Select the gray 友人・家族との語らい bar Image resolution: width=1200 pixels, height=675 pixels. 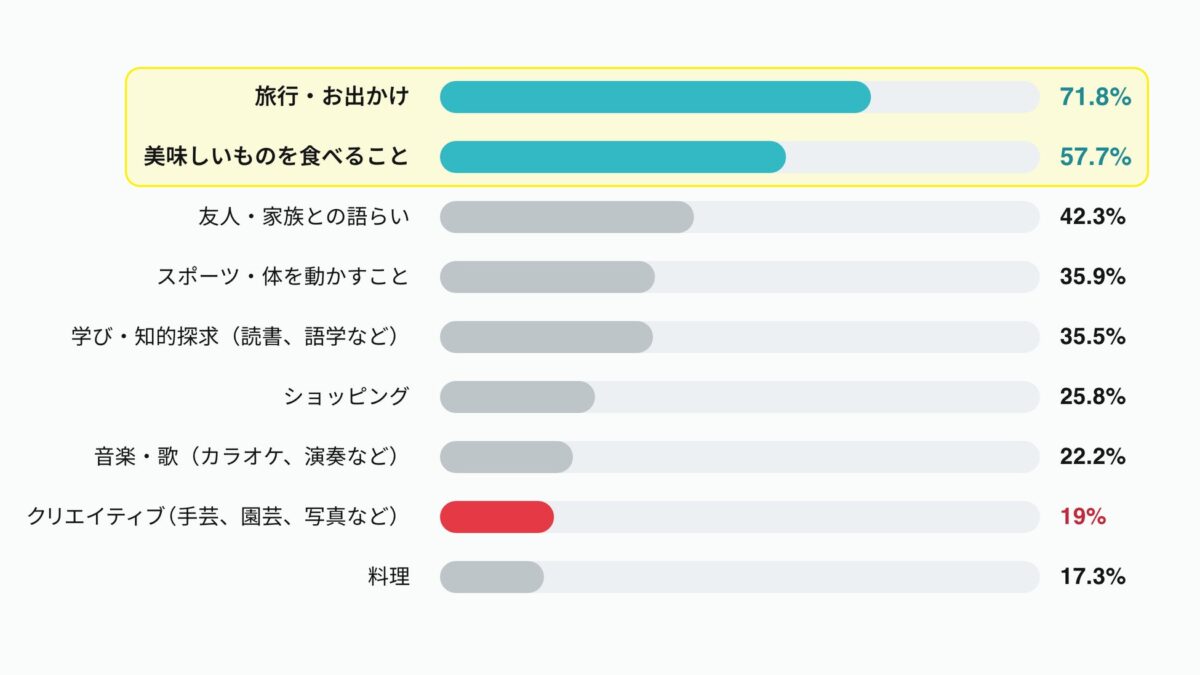(x=566, y=217)
